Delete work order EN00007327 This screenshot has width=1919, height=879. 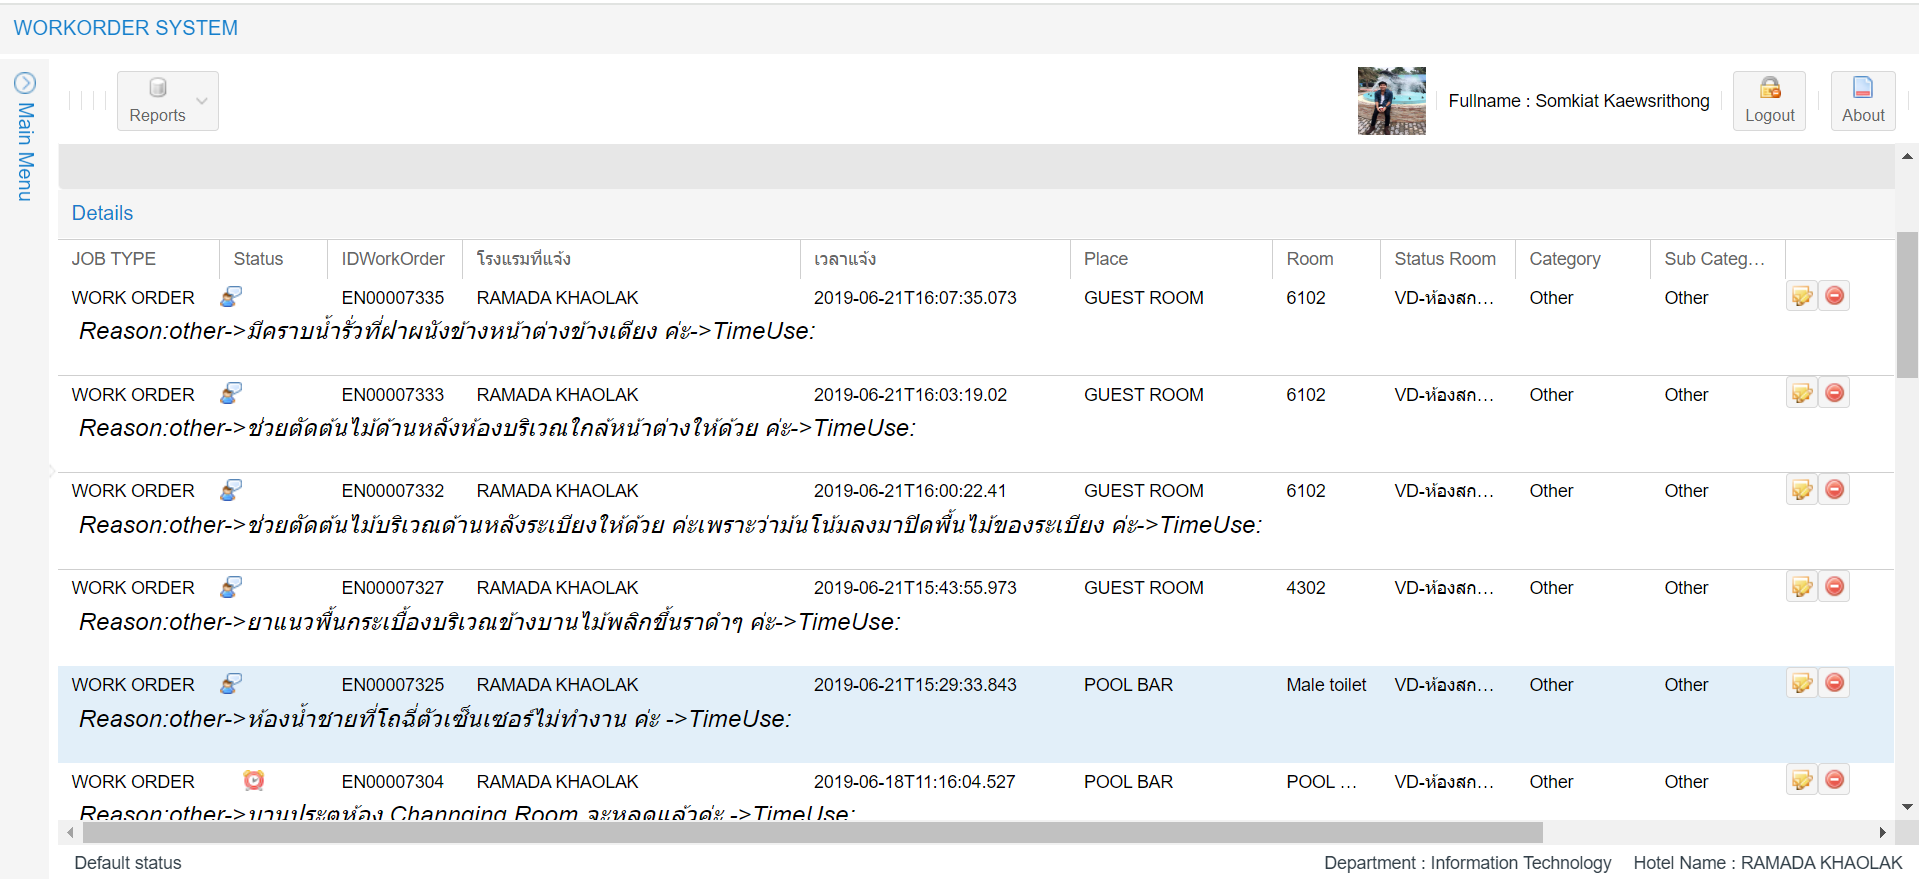(1834, 587)
